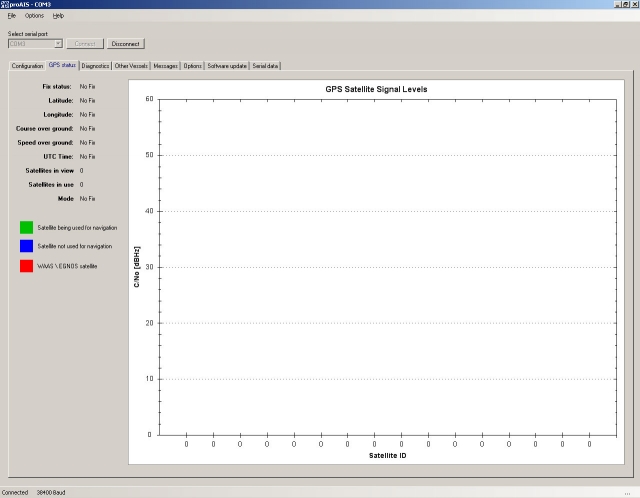Screen dimensions: 640x498
Task: View the Serial data tab
Action: (266, 66)
